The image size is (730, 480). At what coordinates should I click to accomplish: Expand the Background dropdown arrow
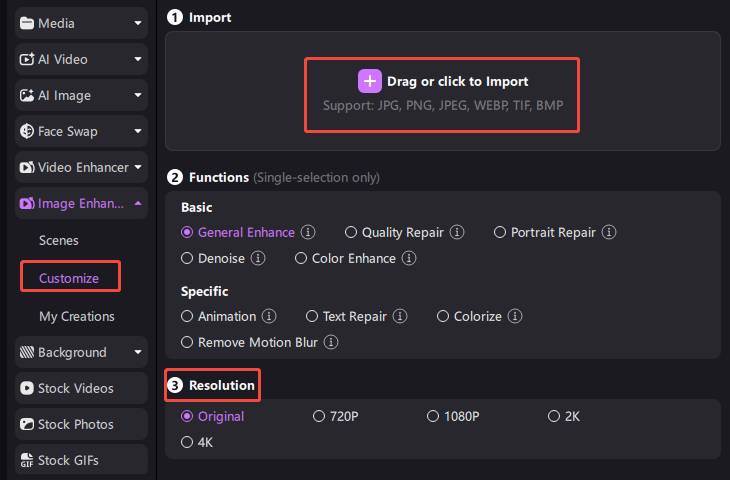(138, 352)
